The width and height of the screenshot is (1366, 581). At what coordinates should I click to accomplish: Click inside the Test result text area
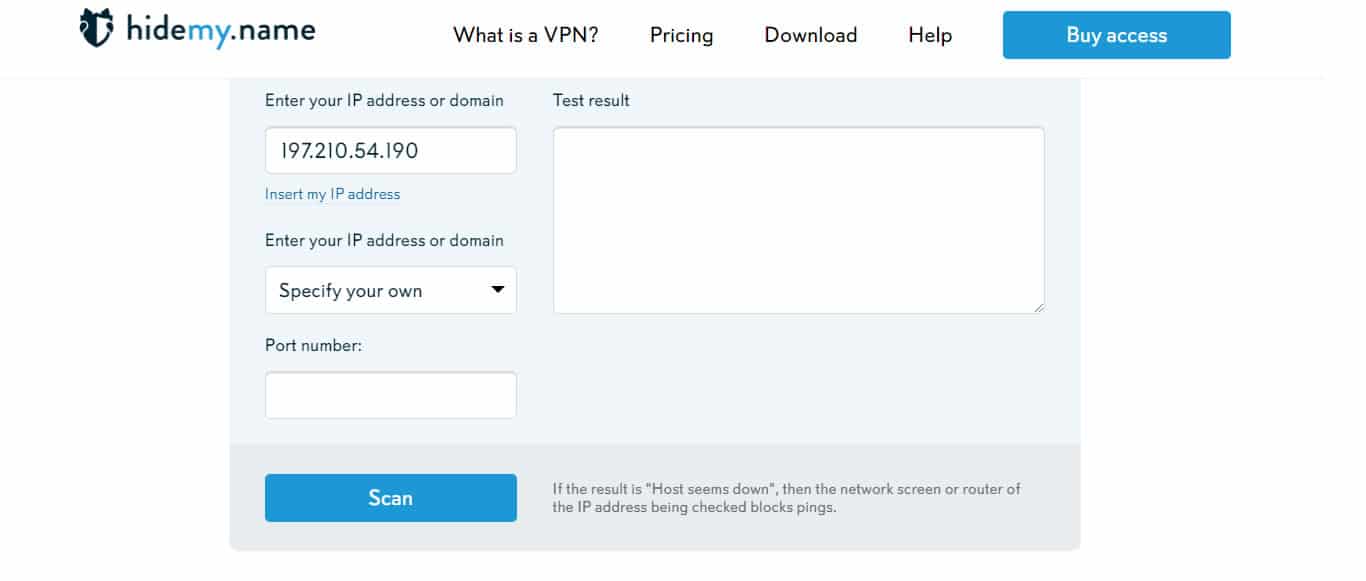pos(799,220)
